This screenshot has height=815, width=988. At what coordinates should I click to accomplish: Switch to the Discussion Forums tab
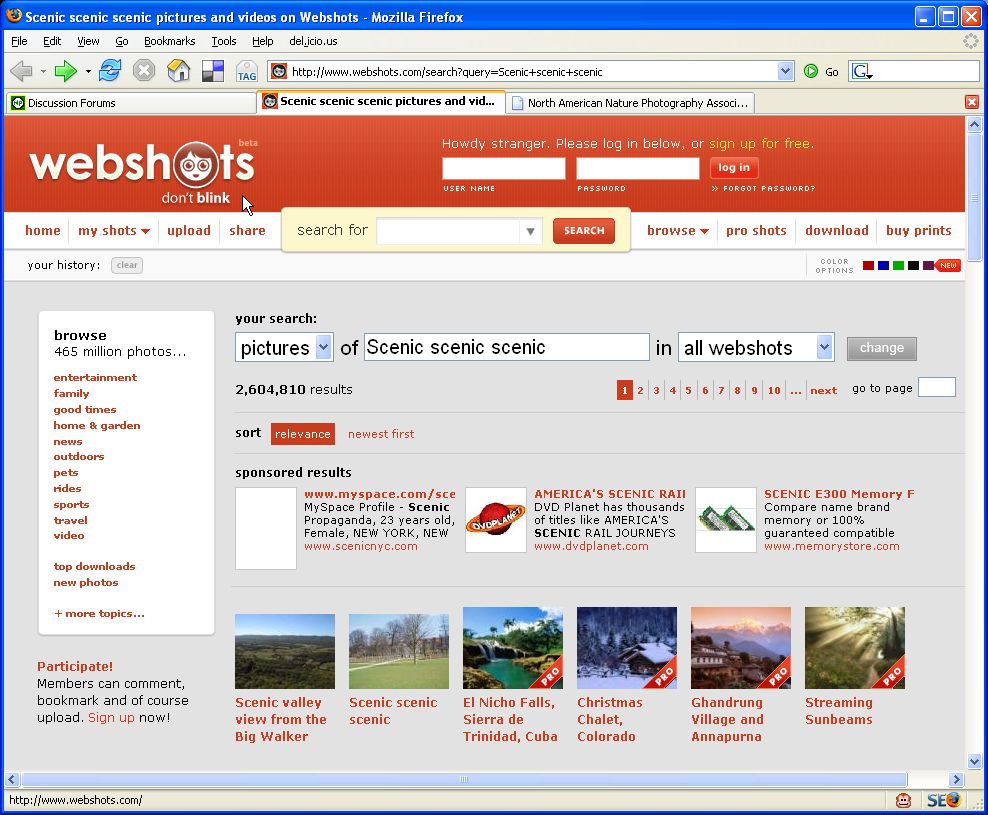[130, 103]
